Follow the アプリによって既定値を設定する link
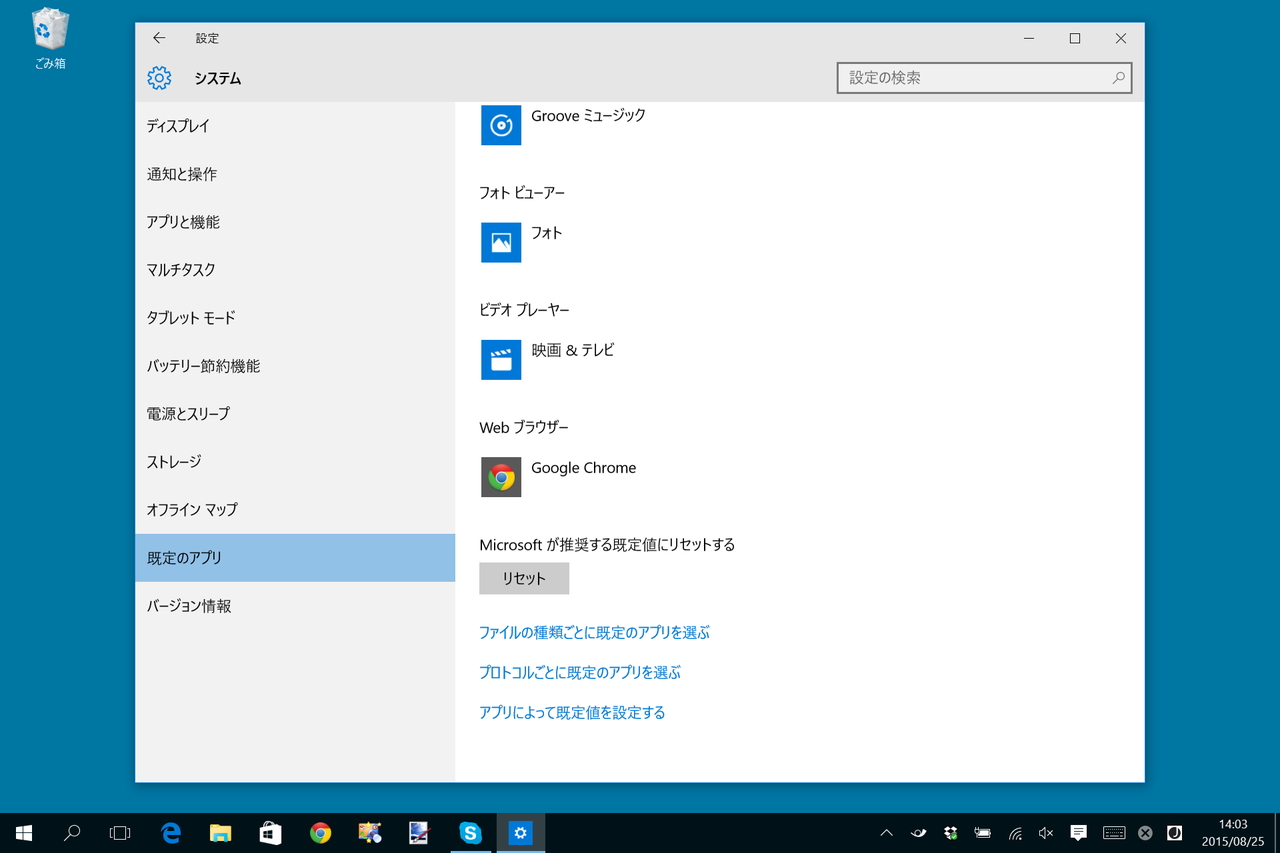1280x853 pixels. [x=572, y=712]
